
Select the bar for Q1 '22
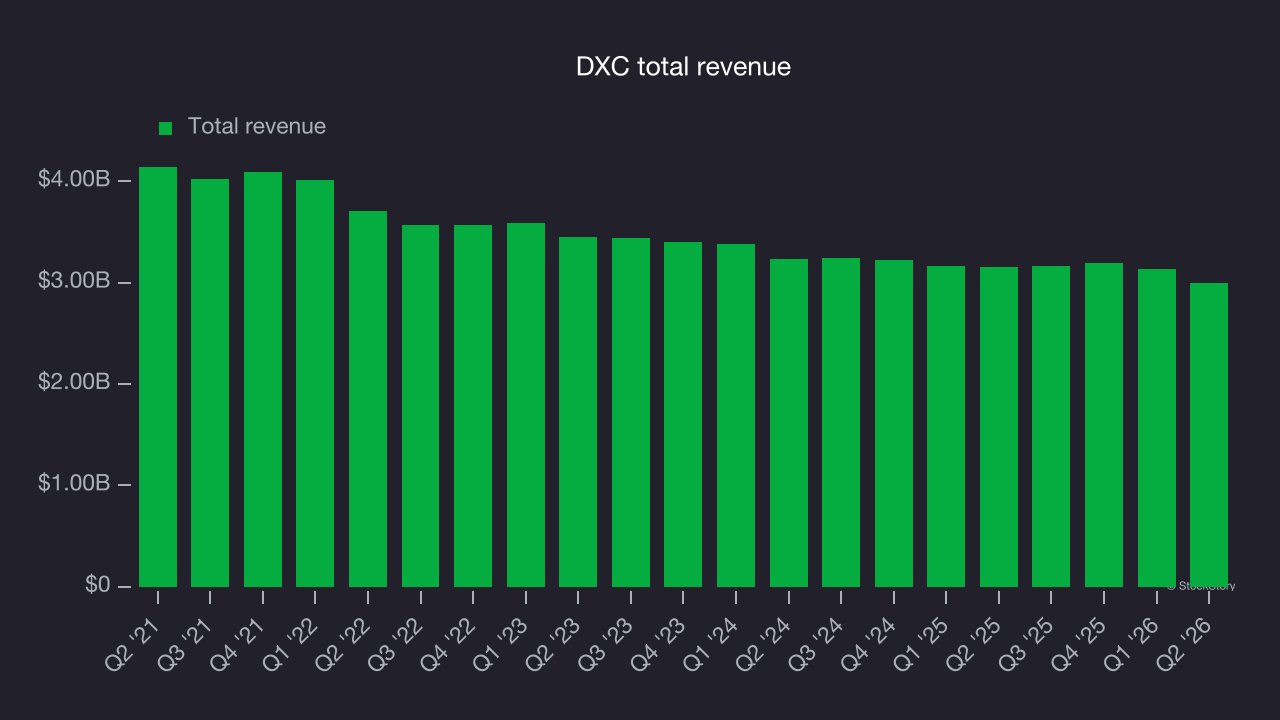pos(315,384)
